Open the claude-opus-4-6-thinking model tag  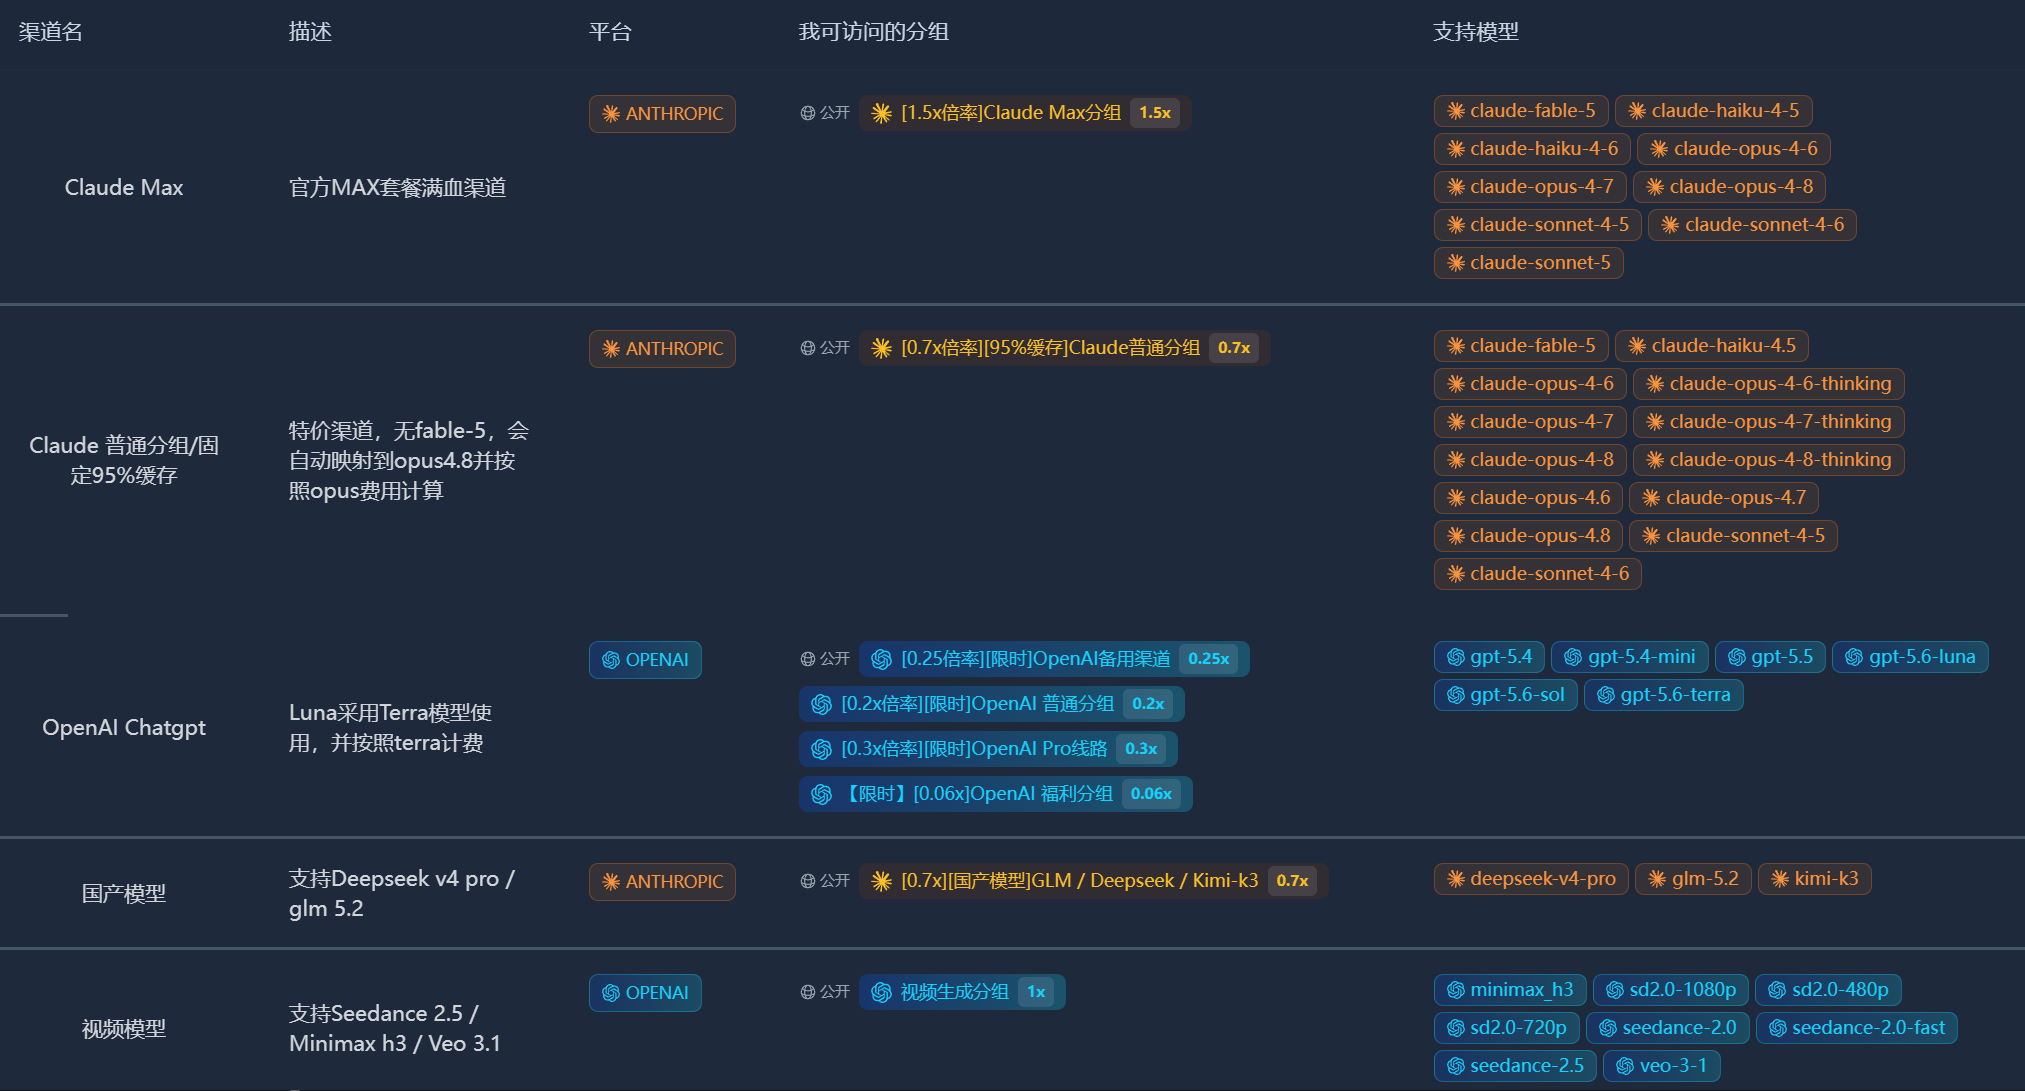(x=1768, y=384)
